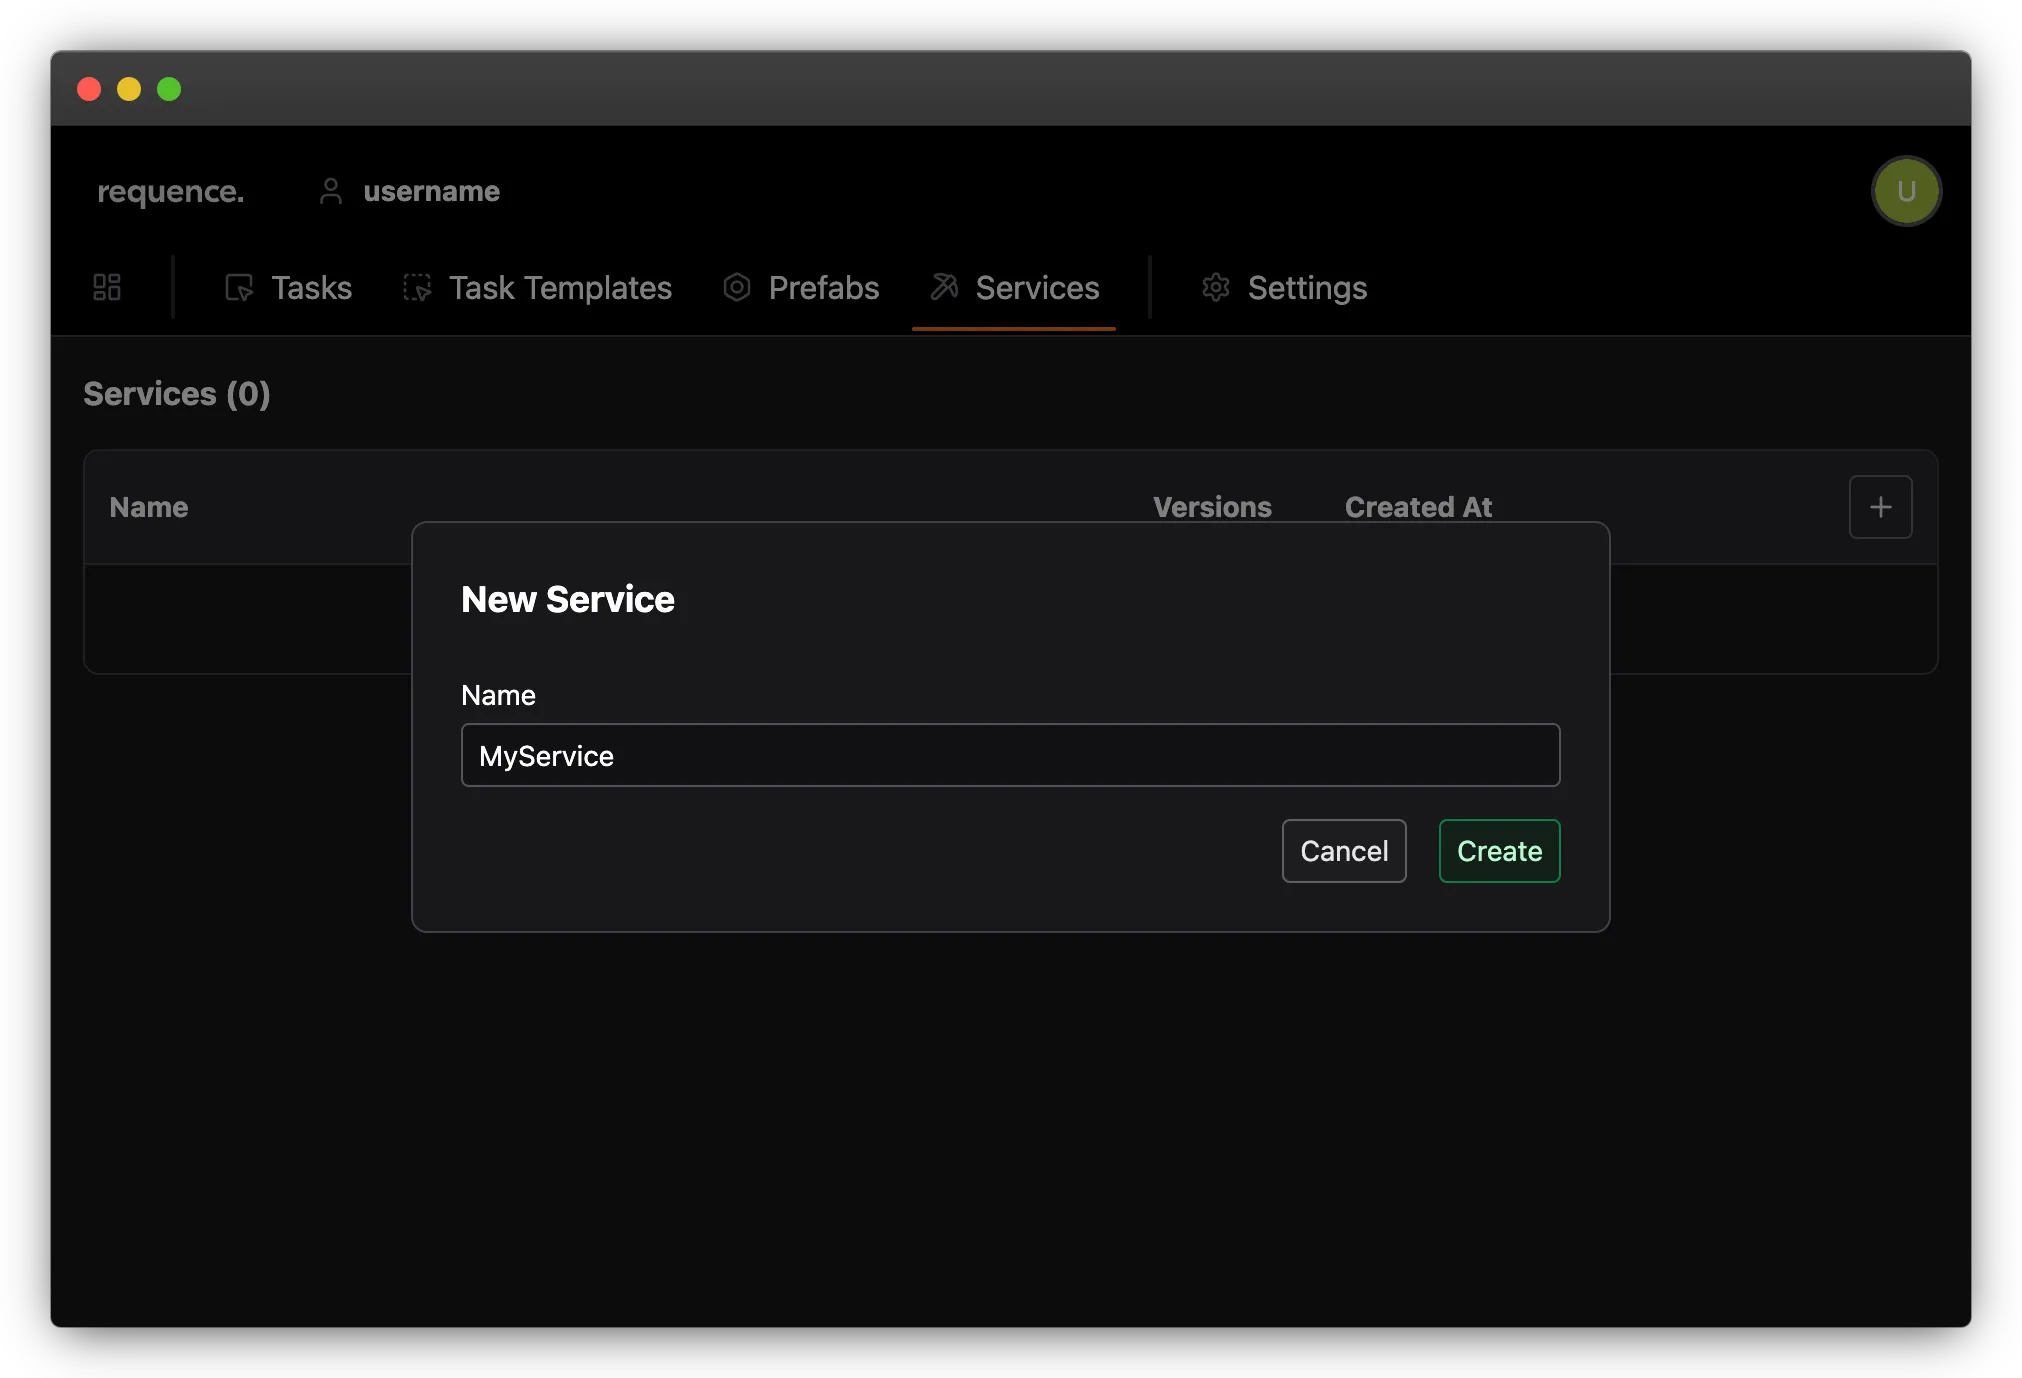
Task: Go to the Prefabs tab
Action: coord(823,288)
